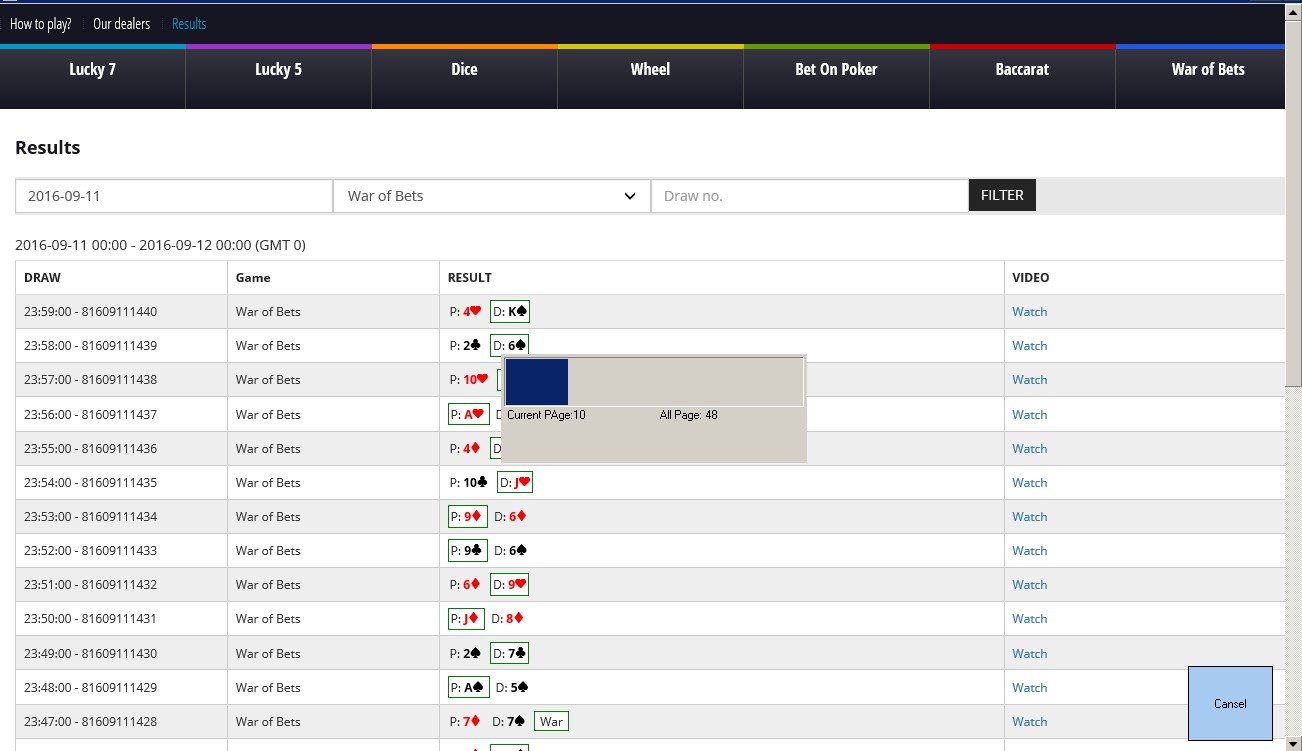The image size is (1302, 751).
Task: Watch video for draw 81609111431
Action: tap(1029, 619)
